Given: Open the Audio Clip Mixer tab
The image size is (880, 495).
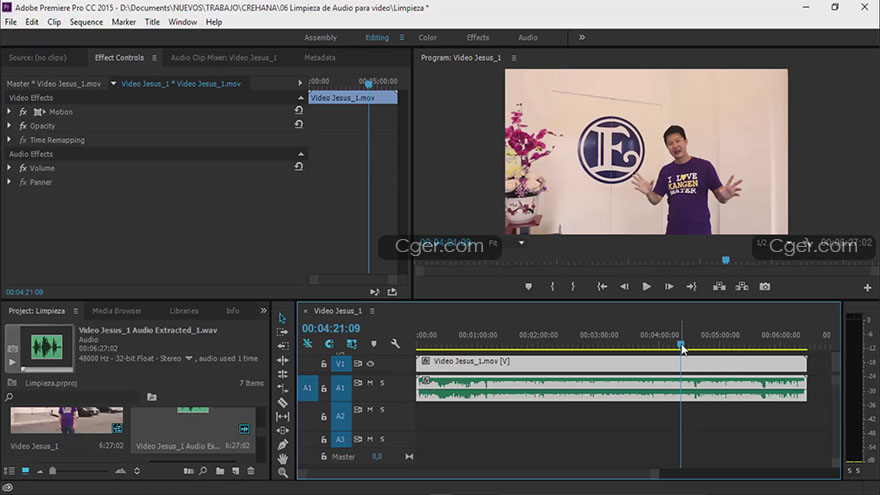Looking at the screenshot, I should coord(223,58).
